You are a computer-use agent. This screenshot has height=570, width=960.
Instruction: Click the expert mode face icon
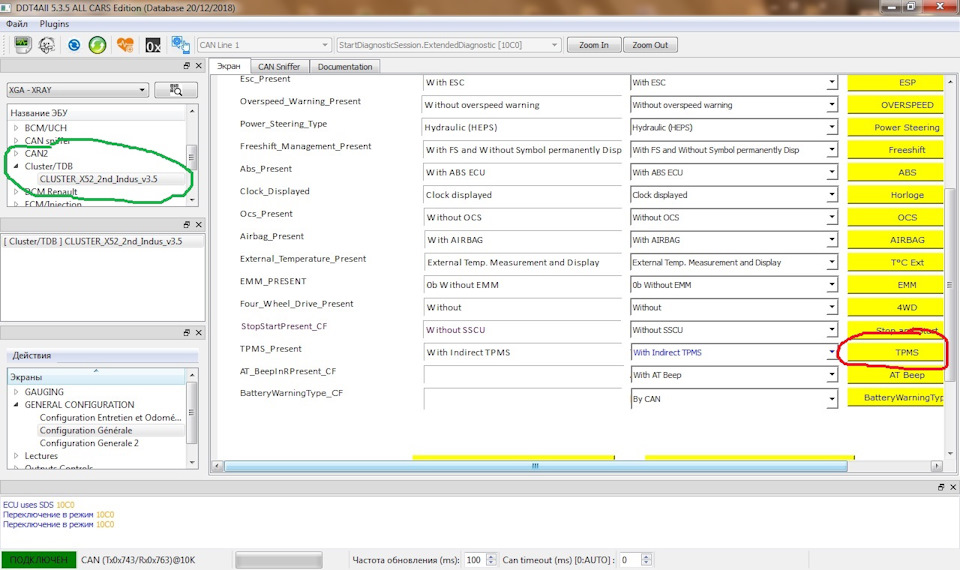[47, 45]
